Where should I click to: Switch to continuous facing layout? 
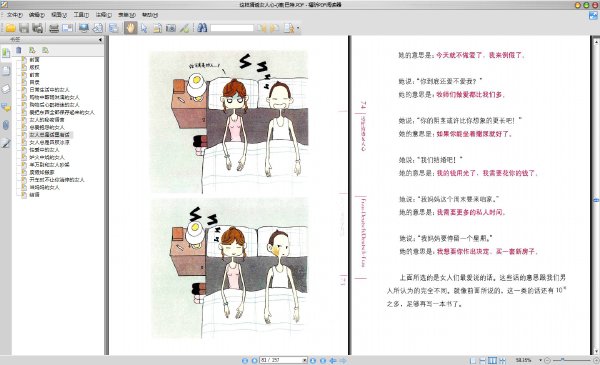[x=502, y=360]
